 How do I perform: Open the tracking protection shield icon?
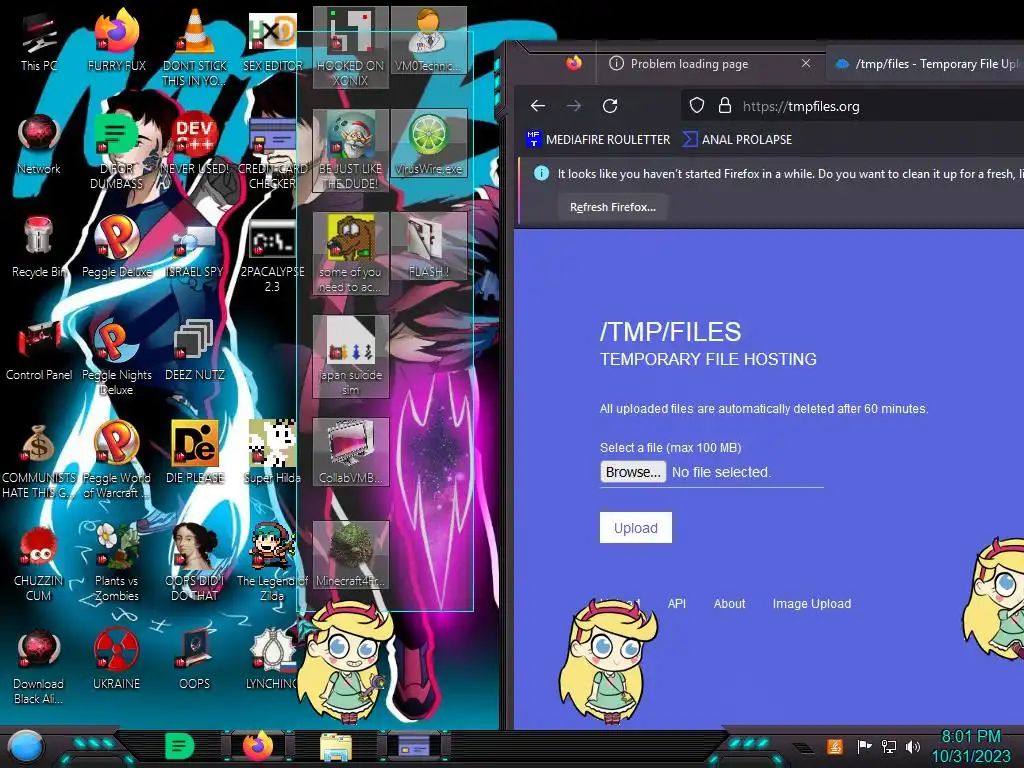[x=697, y=106]
